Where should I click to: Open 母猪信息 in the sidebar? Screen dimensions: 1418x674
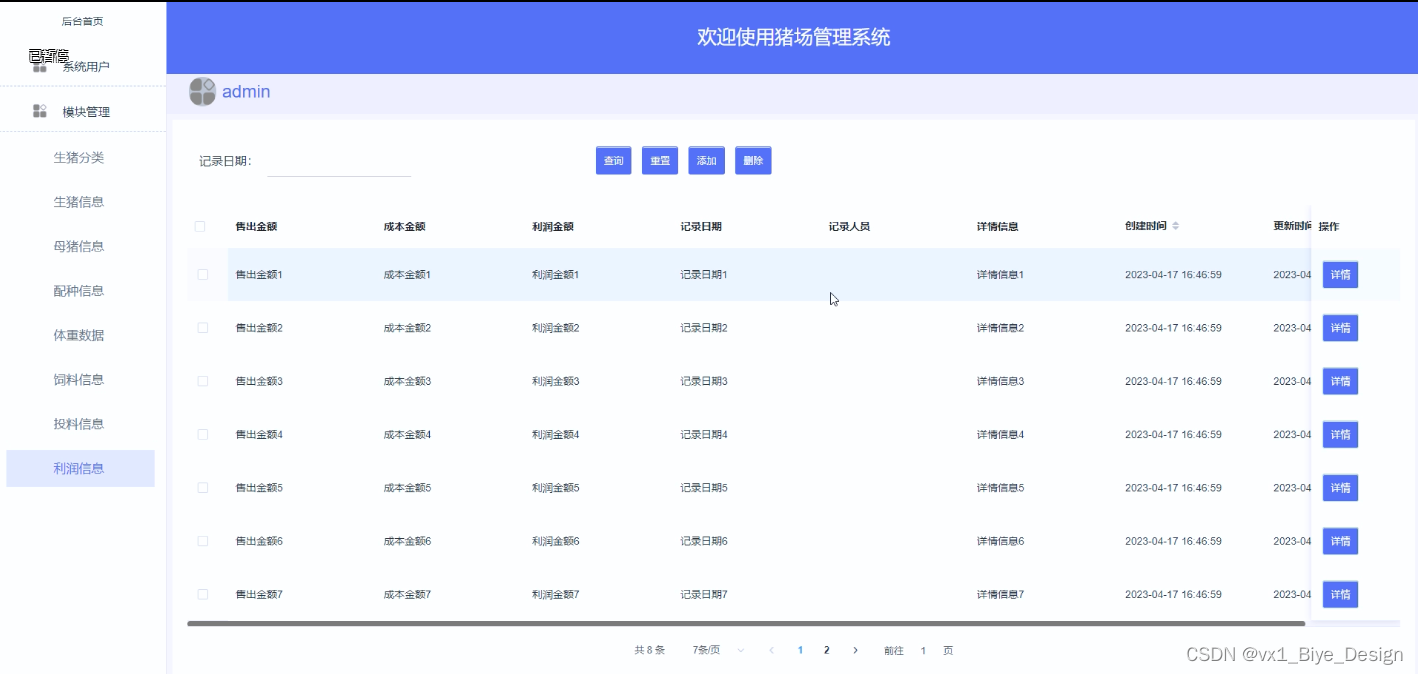79,246
